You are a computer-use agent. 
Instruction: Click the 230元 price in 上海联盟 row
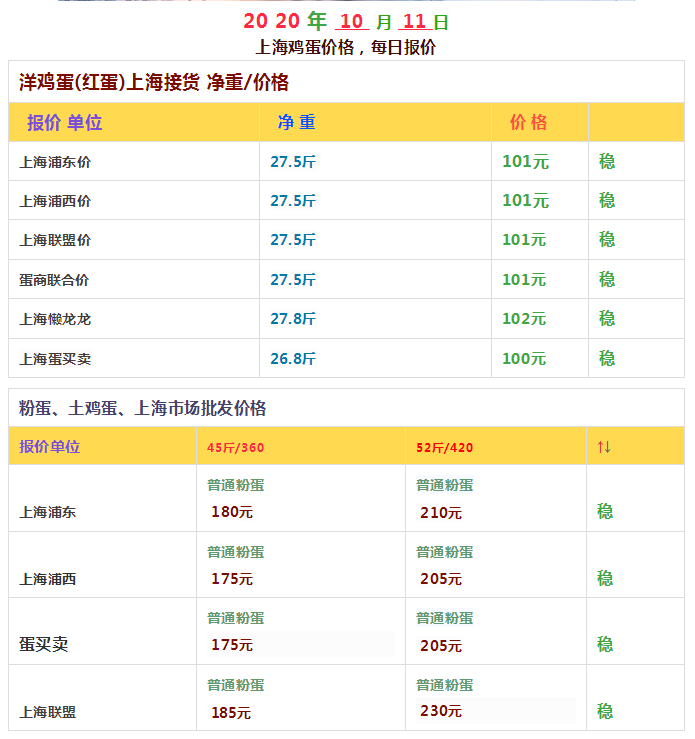pyautogui.click(x=441, y=711)
